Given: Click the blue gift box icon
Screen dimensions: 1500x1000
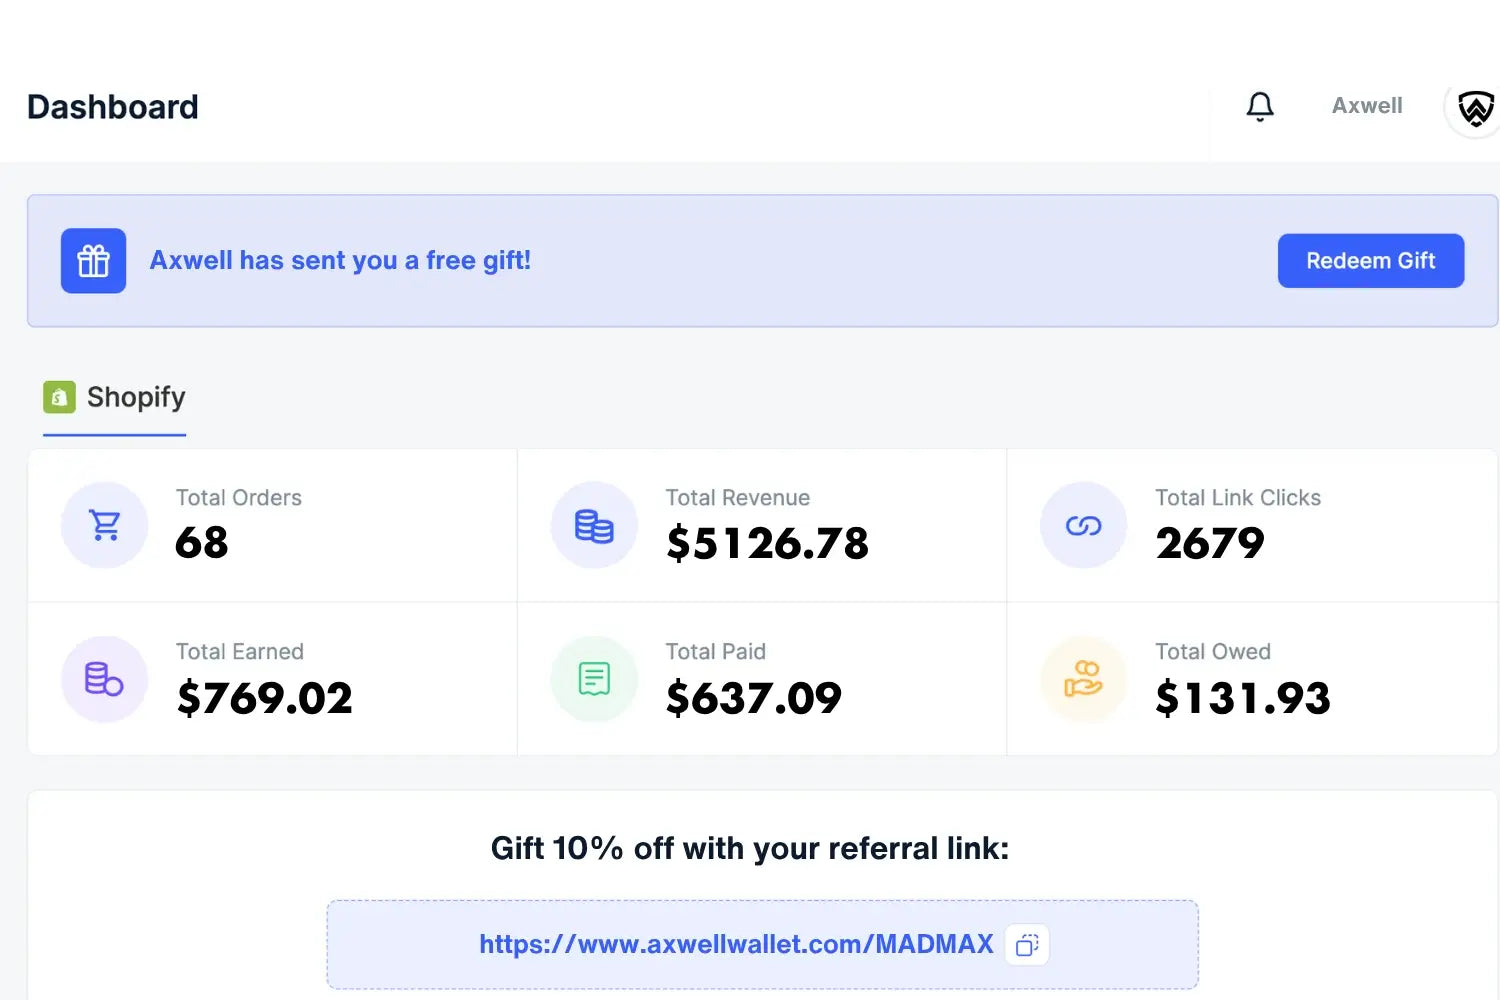Looking at the screenshot, I should pos(93,261).
